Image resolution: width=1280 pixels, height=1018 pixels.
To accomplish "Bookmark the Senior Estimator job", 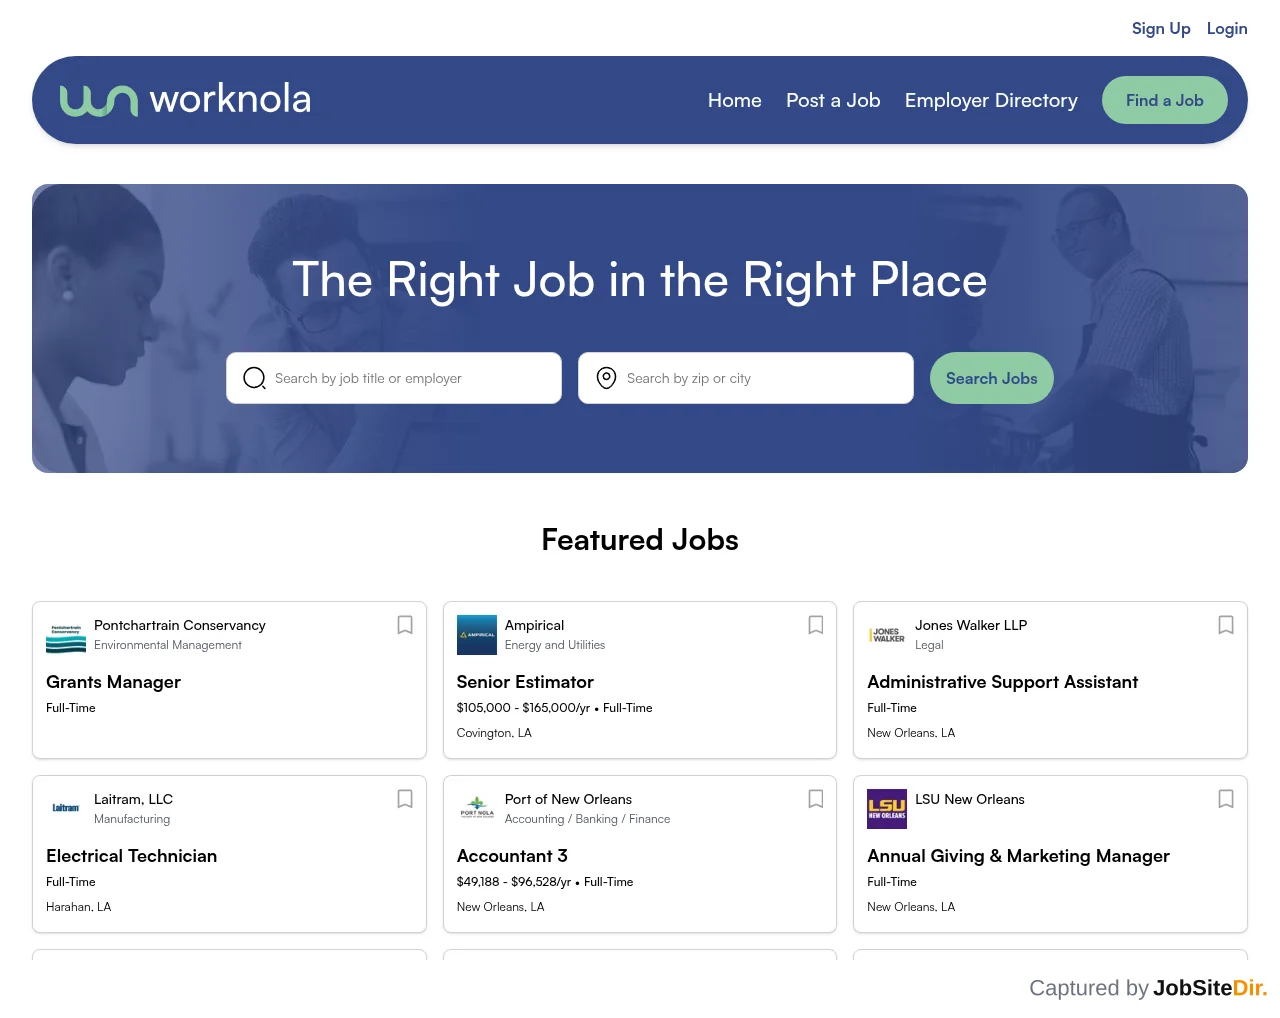I will click(x=816, y=625).
